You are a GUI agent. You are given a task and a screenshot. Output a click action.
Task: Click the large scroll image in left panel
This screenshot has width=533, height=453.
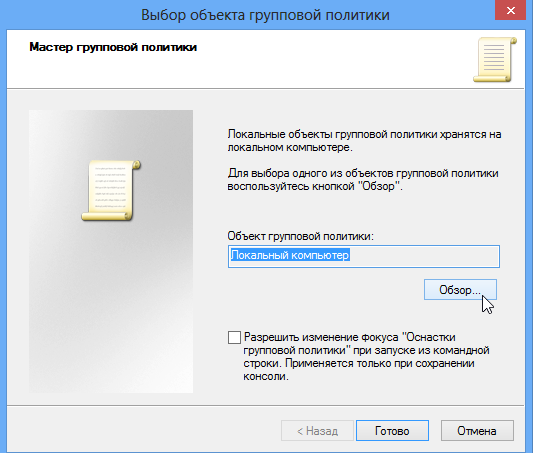click(111, 190)
